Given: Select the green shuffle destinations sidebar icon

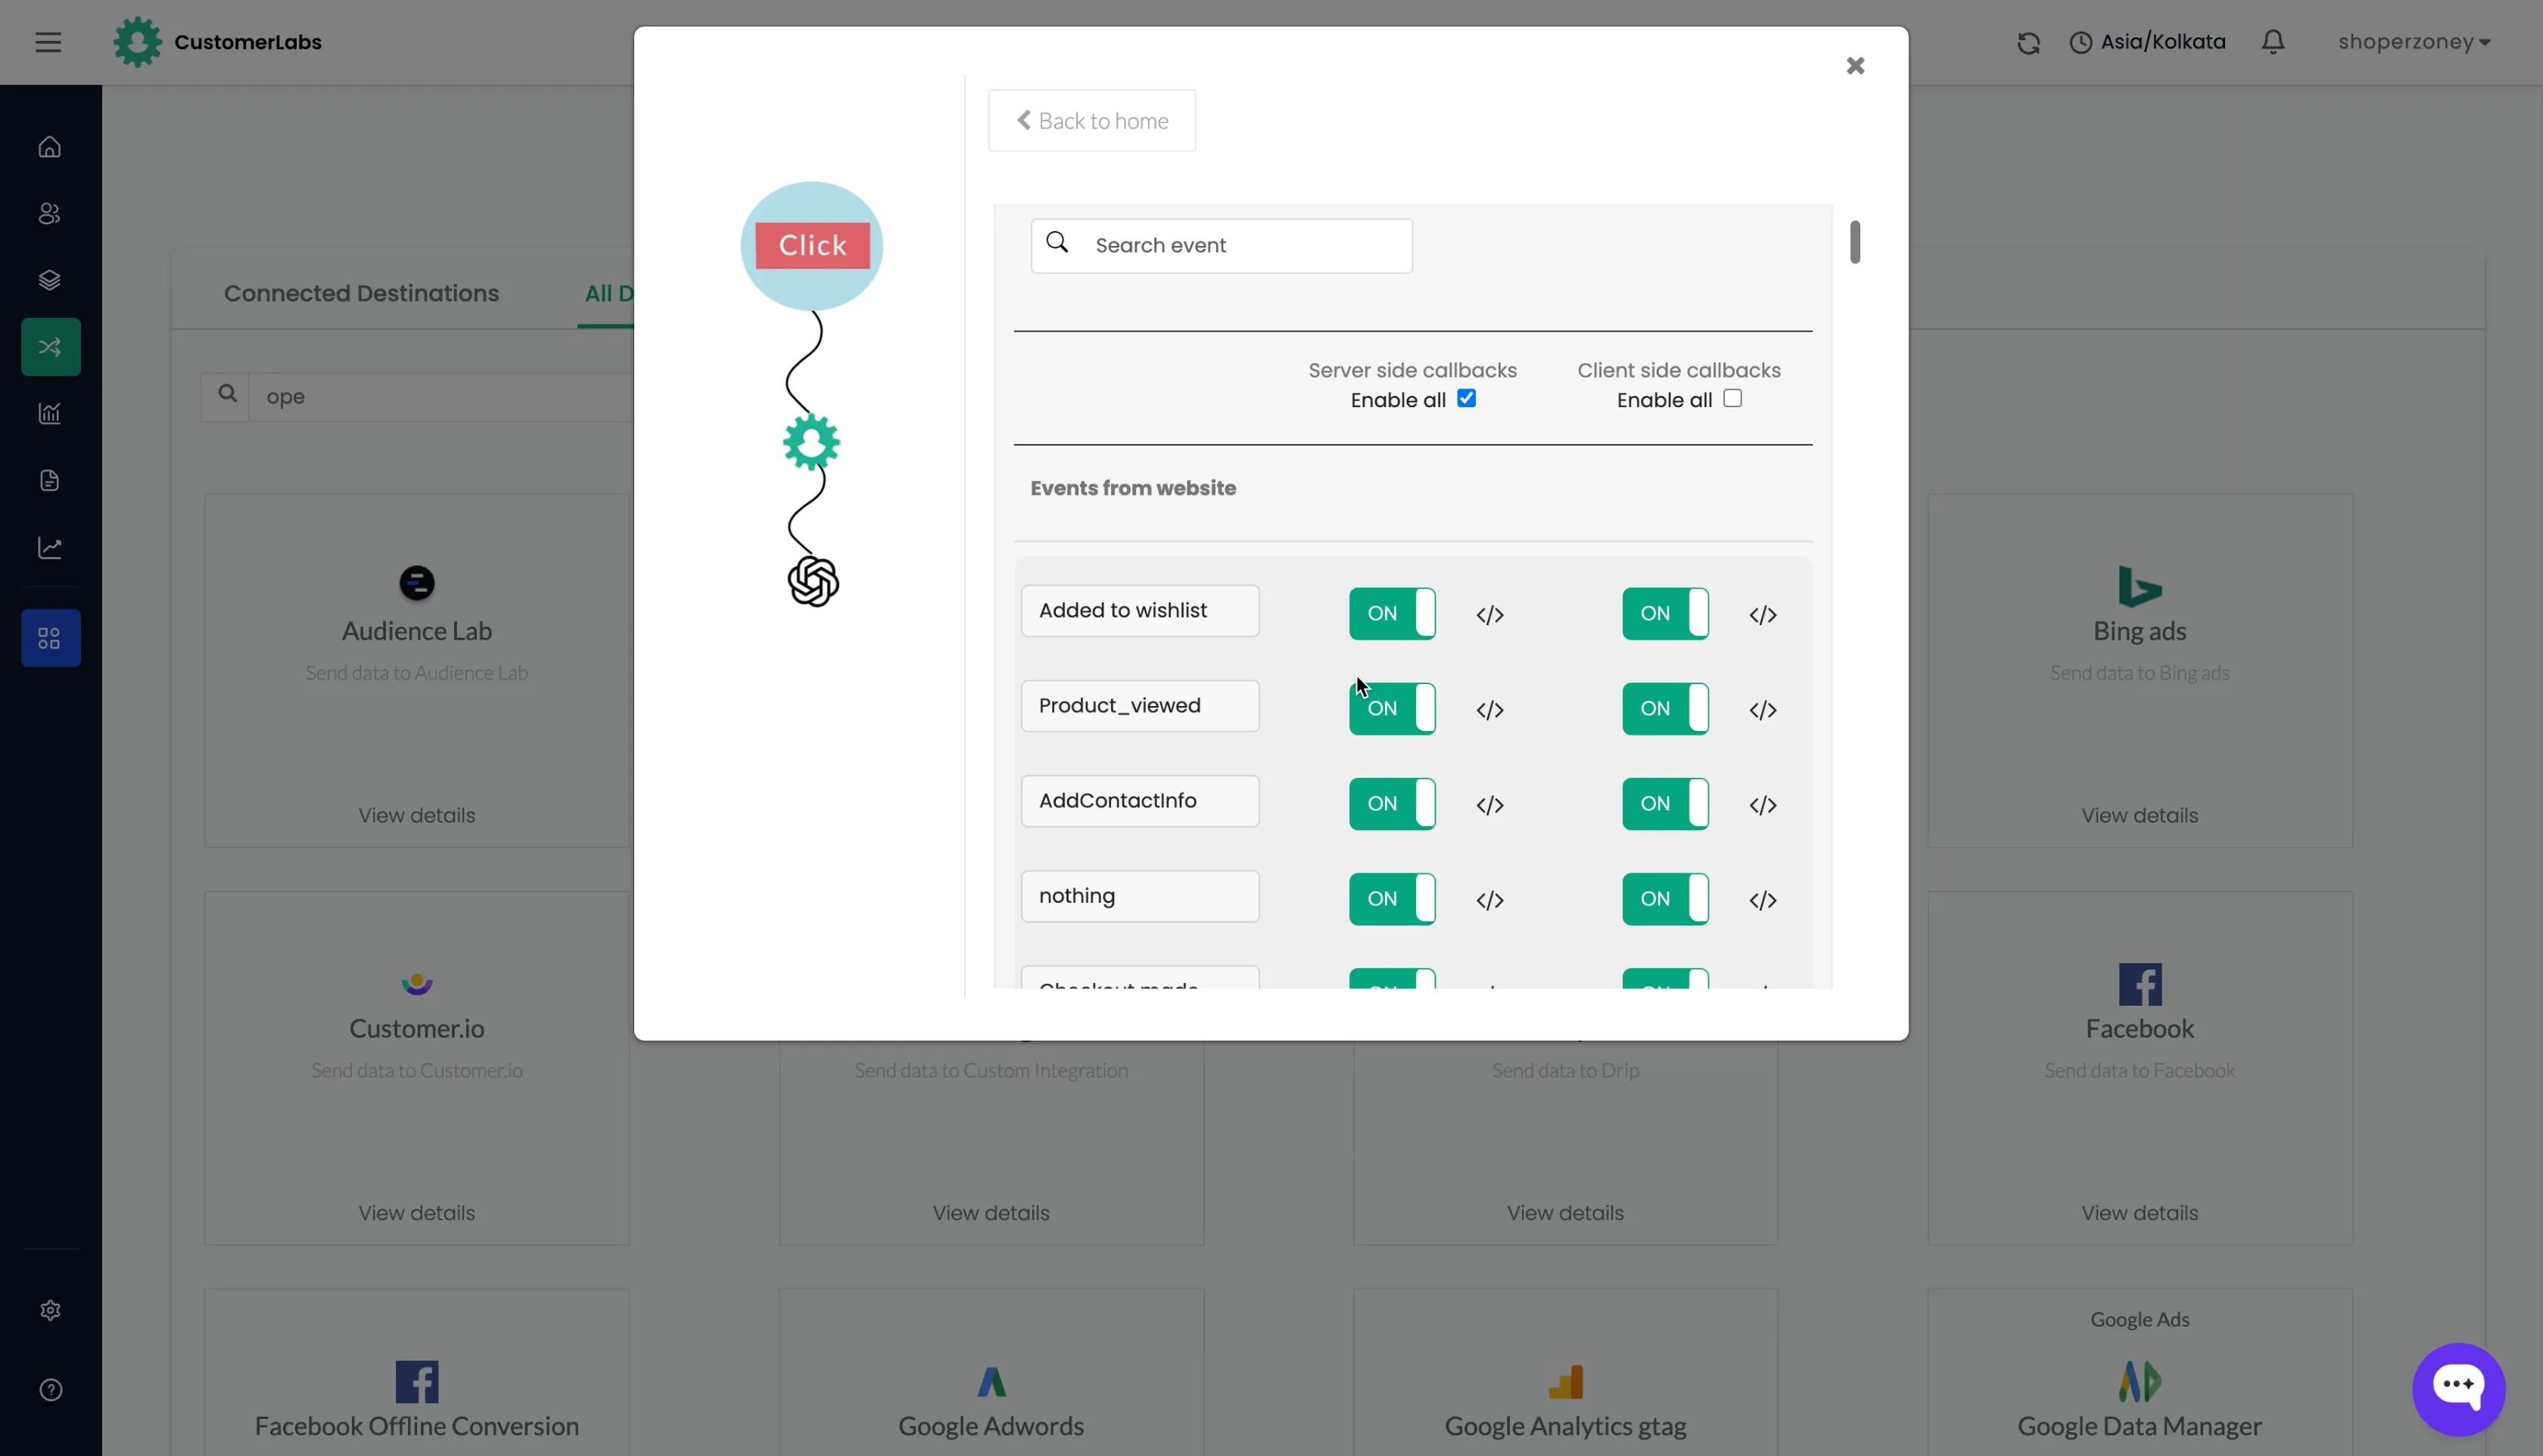Looking at the screenshot, I should click(51, 347).
